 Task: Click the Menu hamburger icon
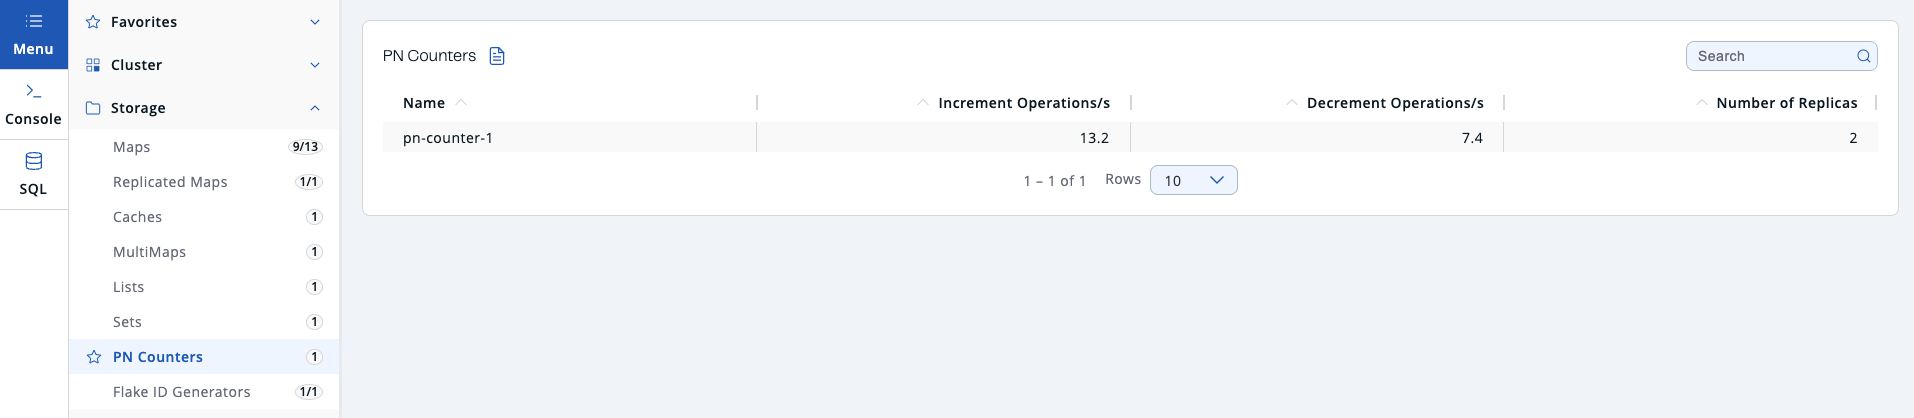tap(33, 21)
